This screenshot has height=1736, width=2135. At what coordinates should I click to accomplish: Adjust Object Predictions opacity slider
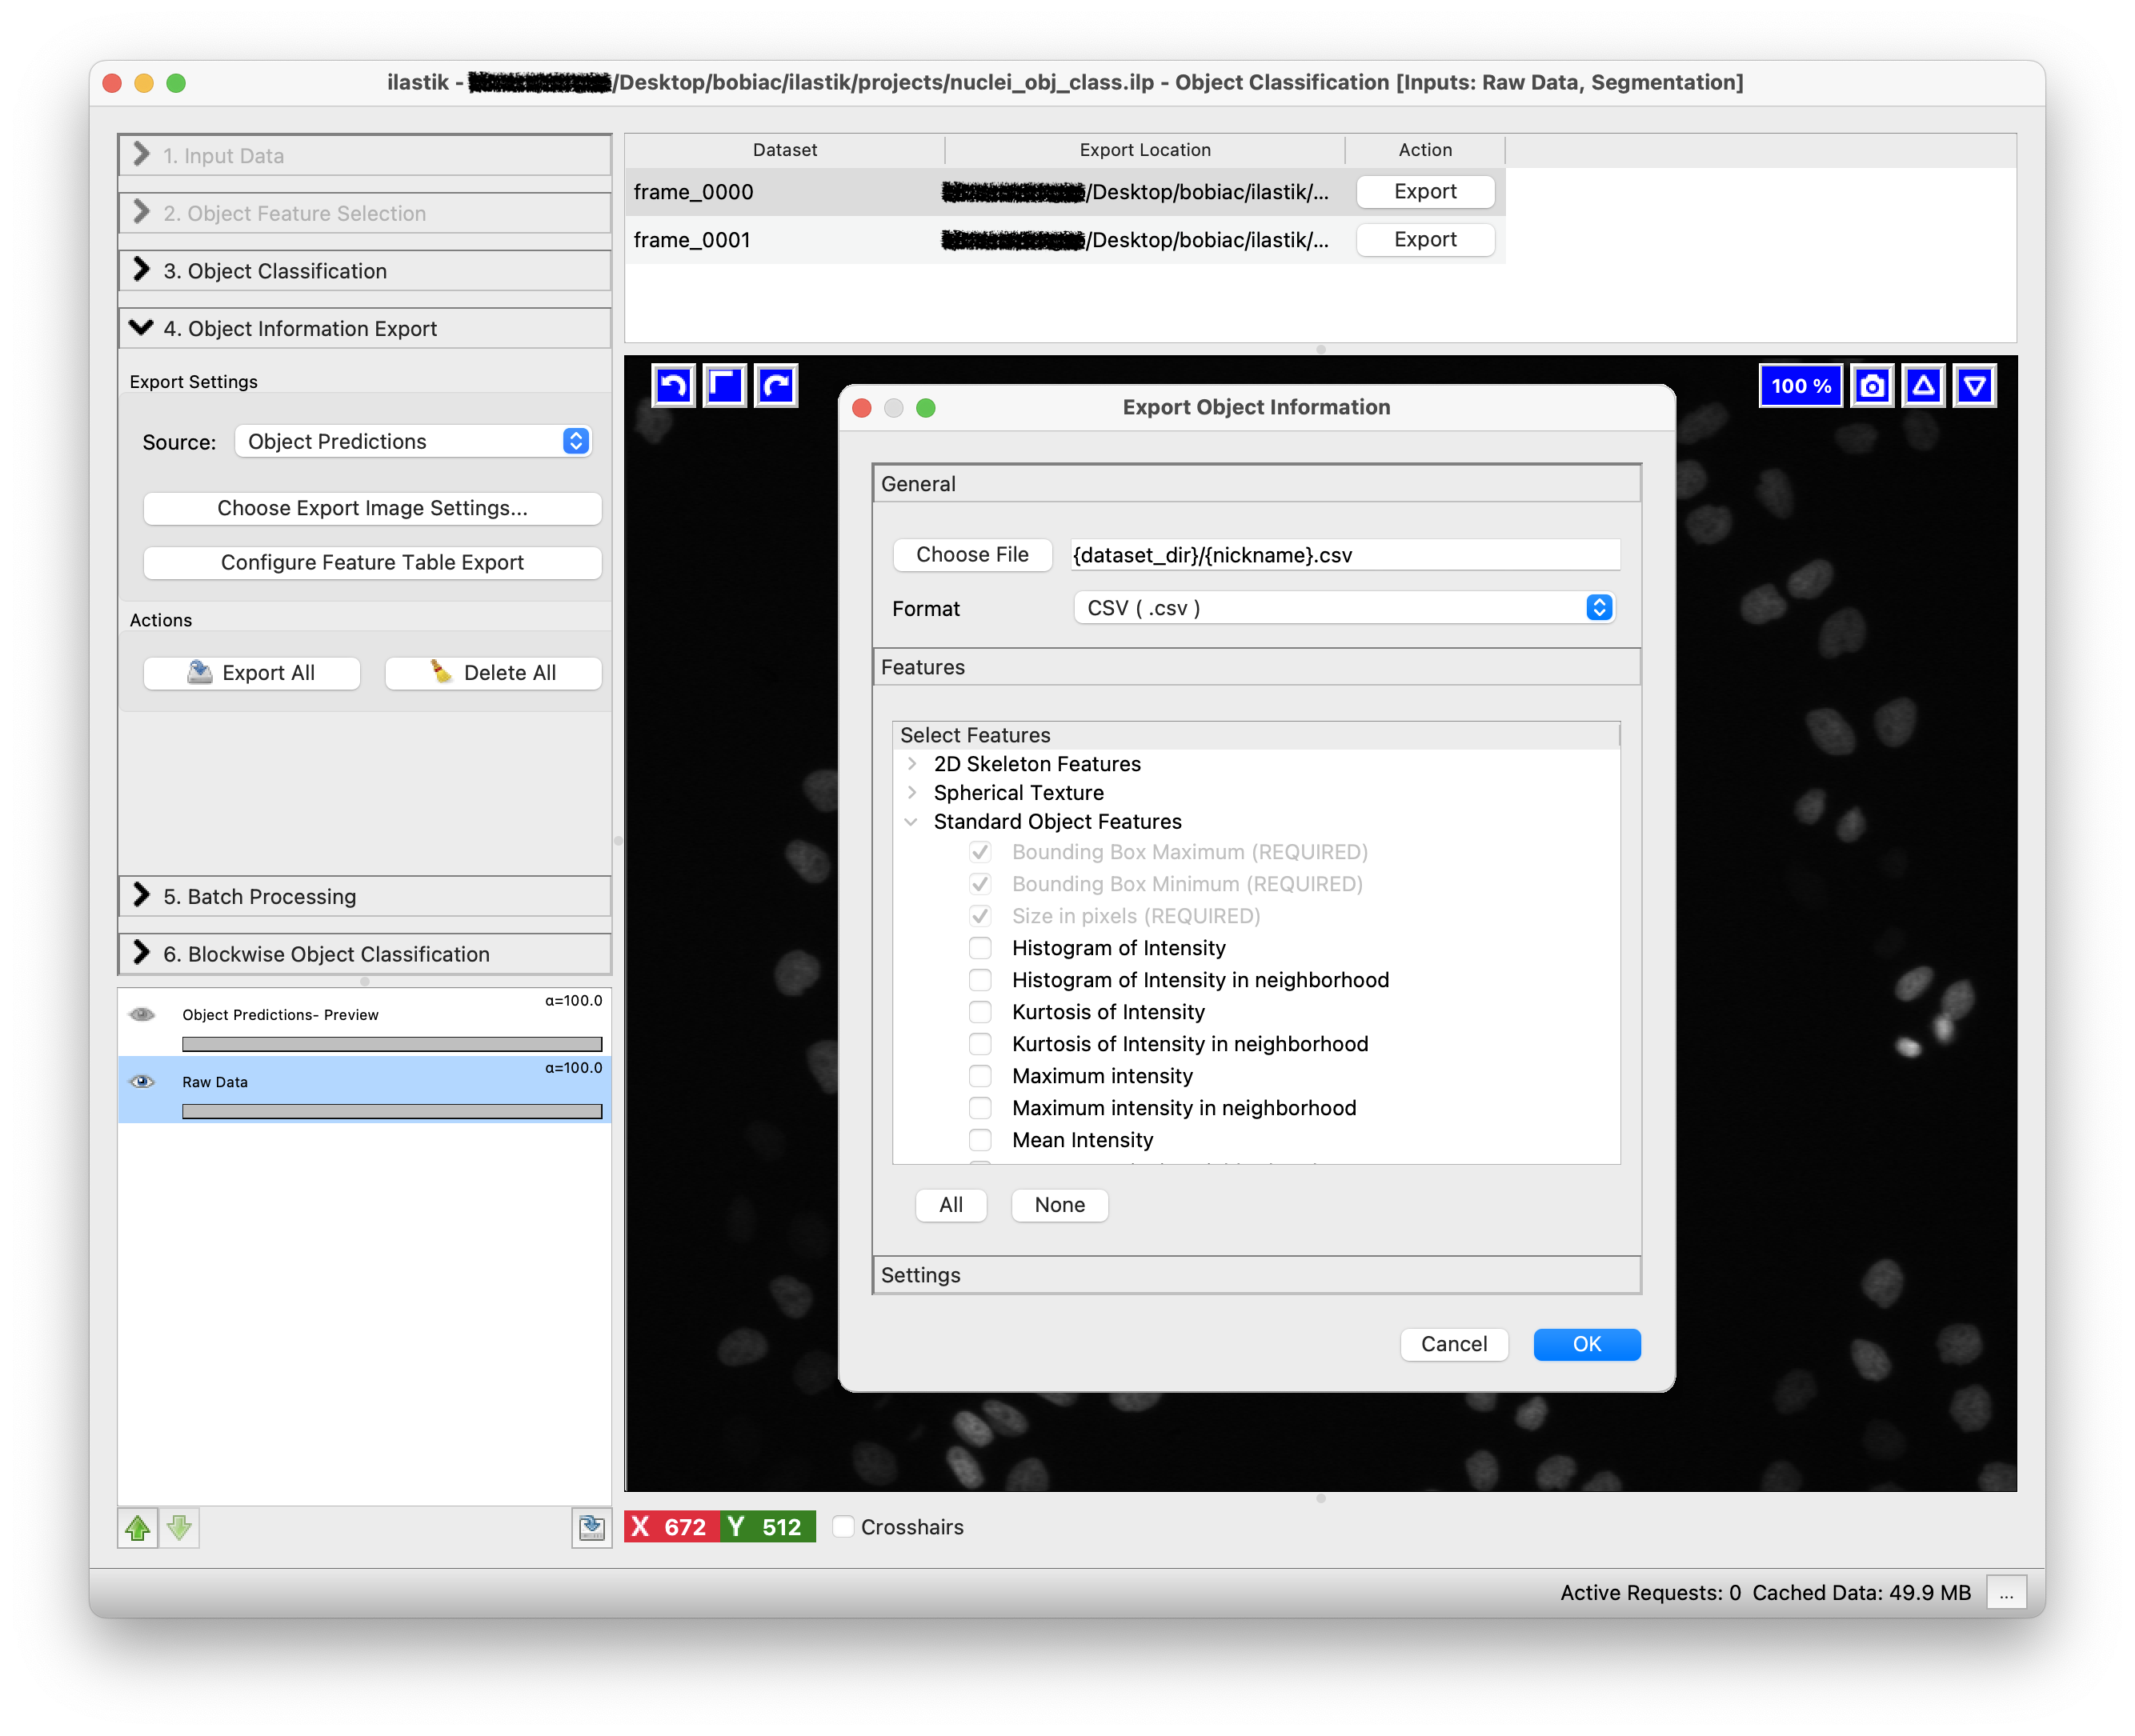tap(391, 1044)
